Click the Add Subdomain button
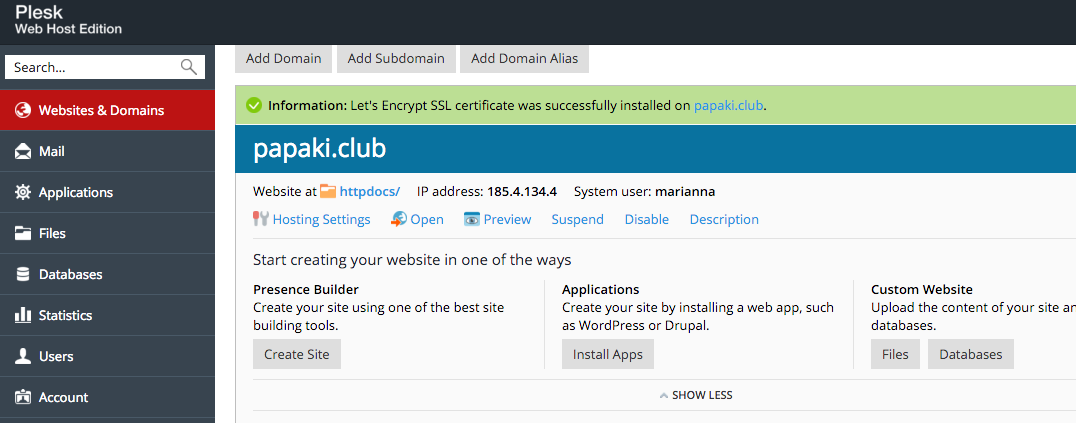This screenshot has width=1076, height=423. 396,58
